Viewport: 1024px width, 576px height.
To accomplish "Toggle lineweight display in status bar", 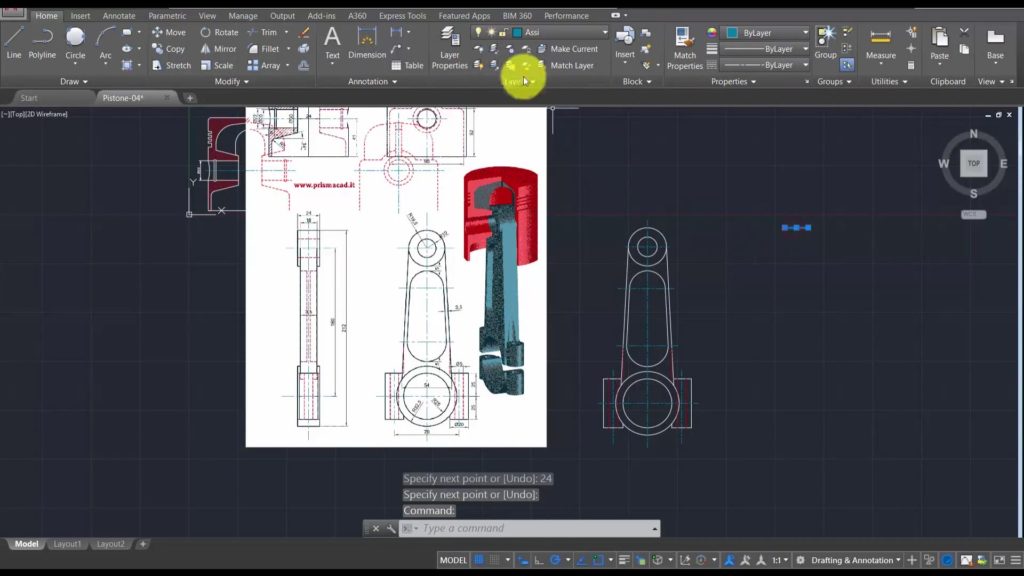I will (624, 560).
